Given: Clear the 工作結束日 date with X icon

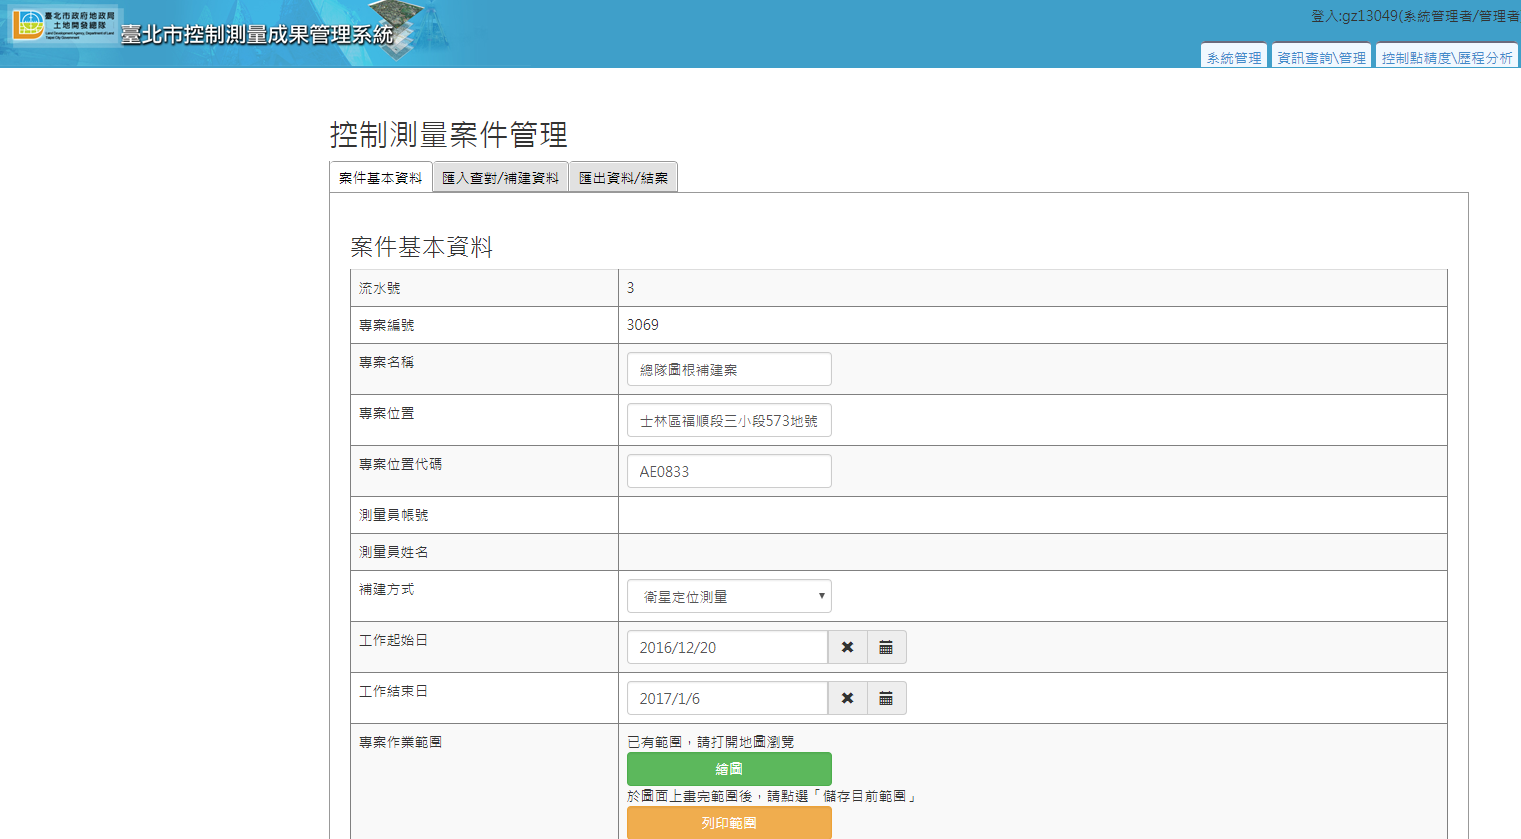Looking at the screenshot, I should point(847,698).
